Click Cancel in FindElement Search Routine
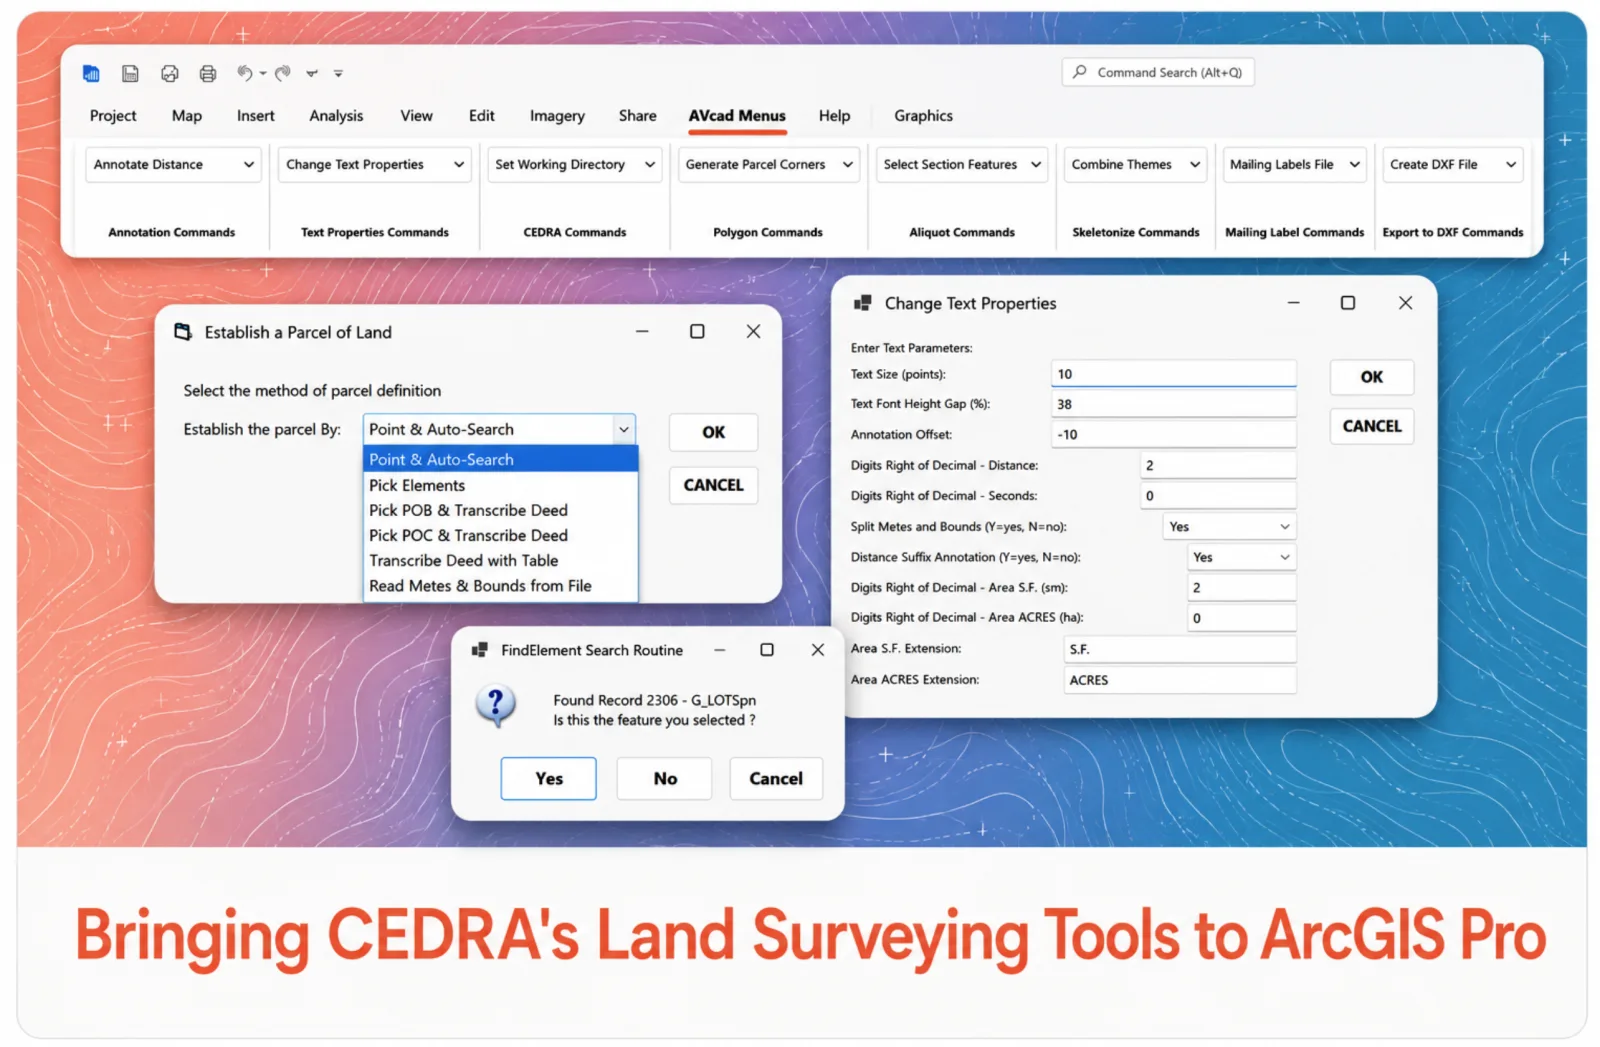Viewport: 1600px width, 1047px height. coord(776,778)
